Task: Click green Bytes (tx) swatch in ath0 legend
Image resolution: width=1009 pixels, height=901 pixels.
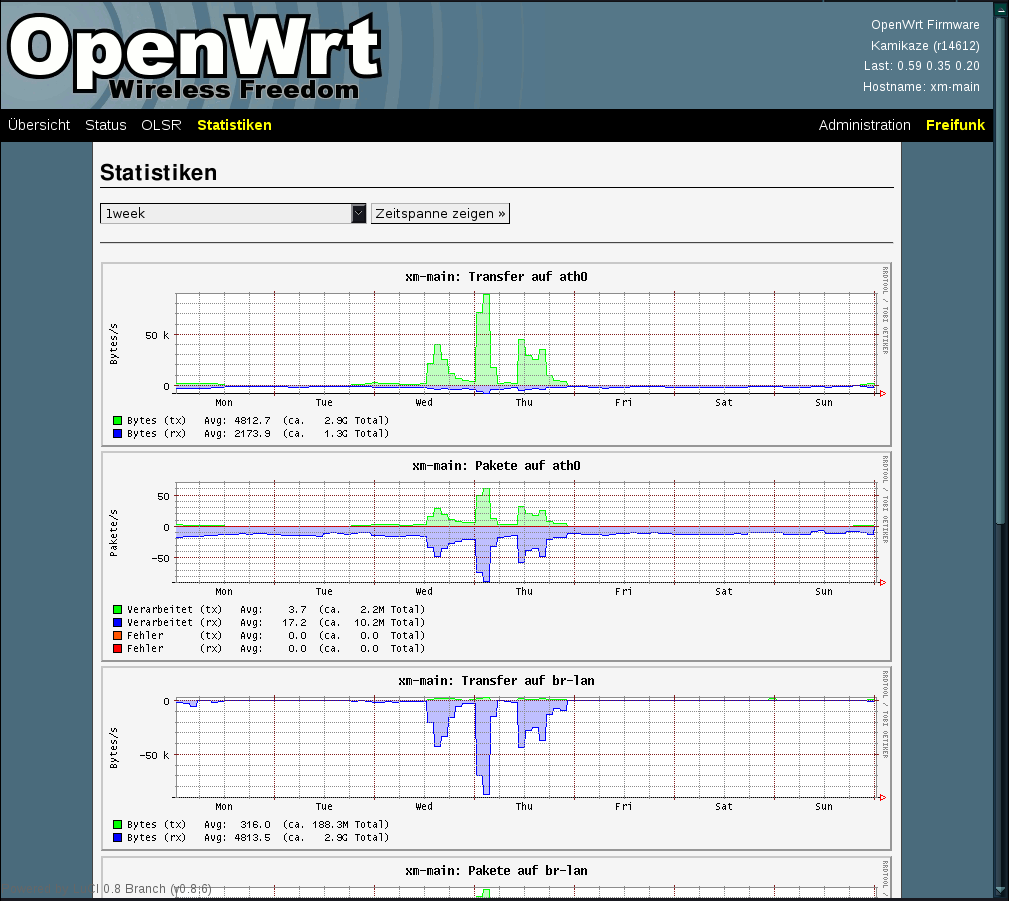Action: click(118, 421)
